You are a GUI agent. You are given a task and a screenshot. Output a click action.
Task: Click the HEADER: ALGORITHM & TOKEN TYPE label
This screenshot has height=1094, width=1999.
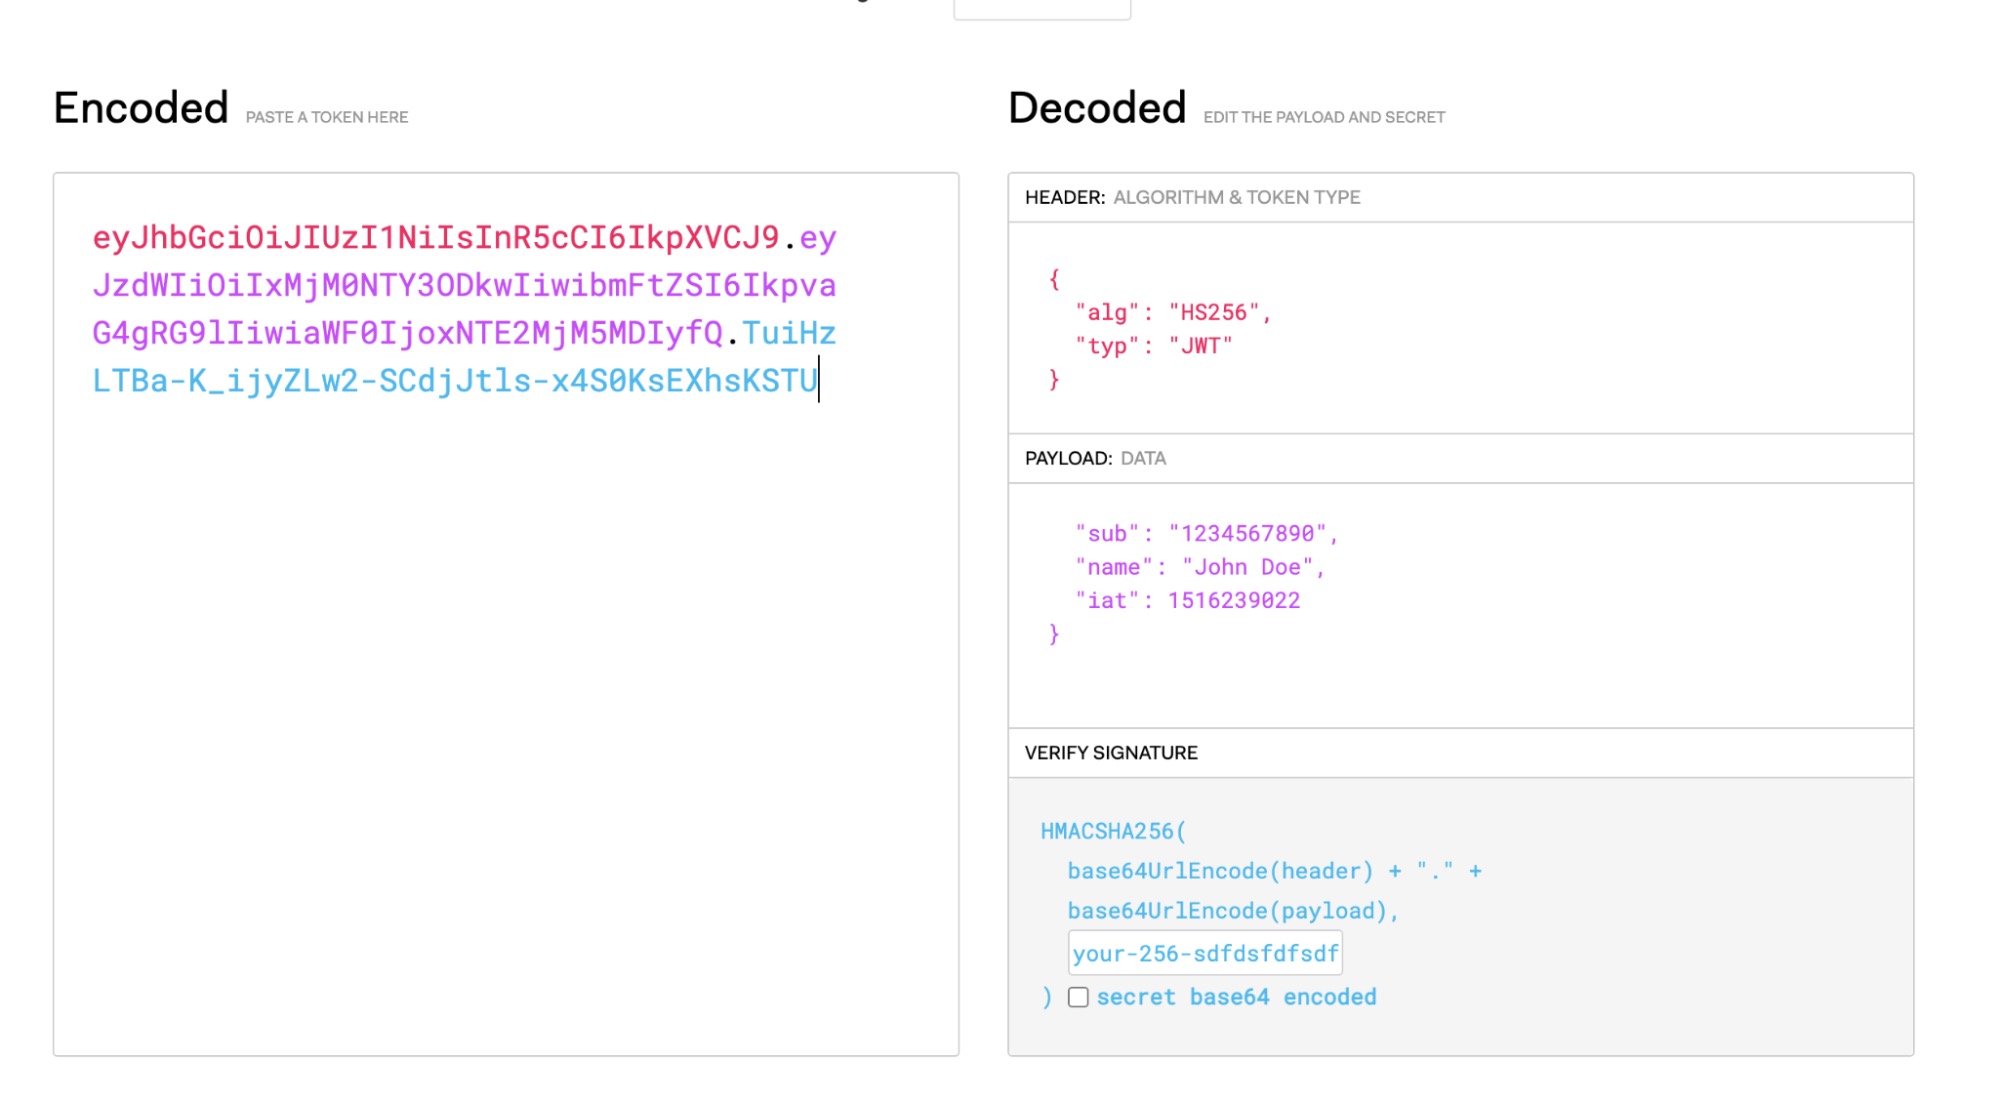(1192, 197)
